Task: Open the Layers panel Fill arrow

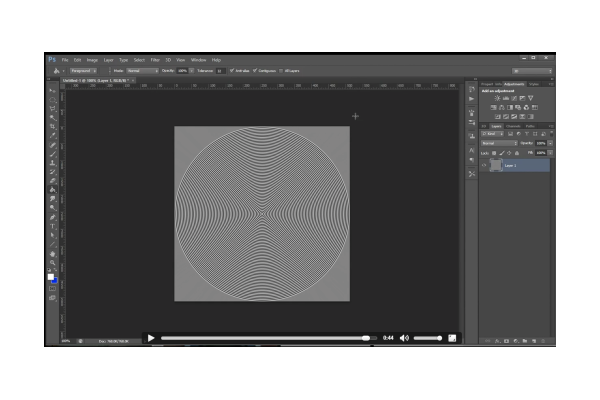Action: tap(550, 153)
